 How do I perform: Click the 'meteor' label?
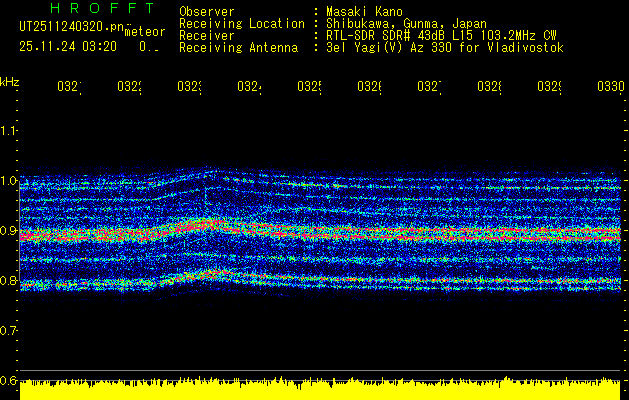[x=145, y=31]
